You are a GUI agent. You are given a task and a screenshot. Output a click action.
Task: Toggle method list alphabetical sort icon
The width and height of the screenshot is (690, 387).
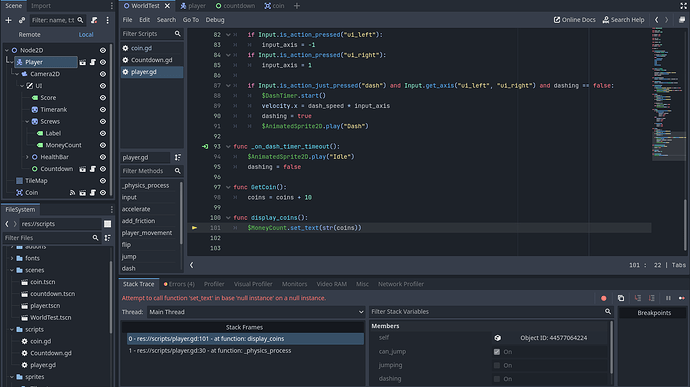coord(178,157)
